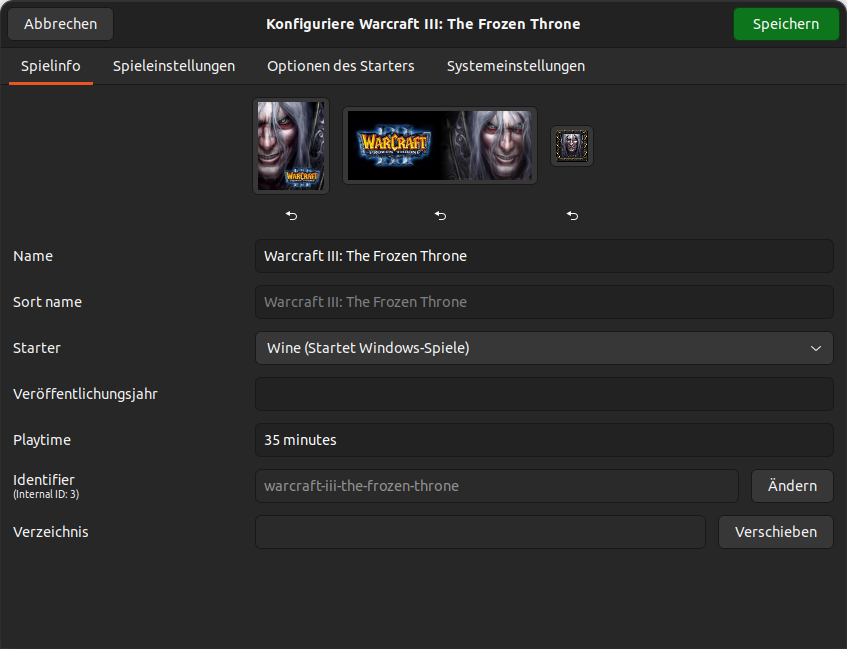Reset the banner with undo arrow
This screenshot has width=847, height=649.
tap(440, 215)
